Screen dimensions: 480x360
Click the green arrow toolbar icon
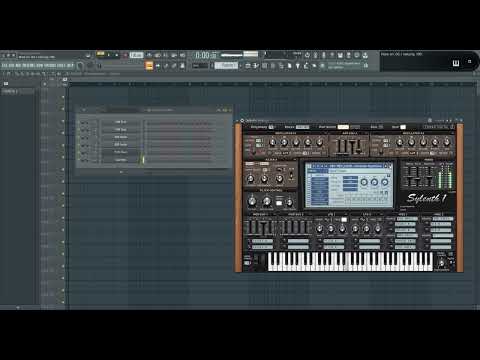[158, 66]
